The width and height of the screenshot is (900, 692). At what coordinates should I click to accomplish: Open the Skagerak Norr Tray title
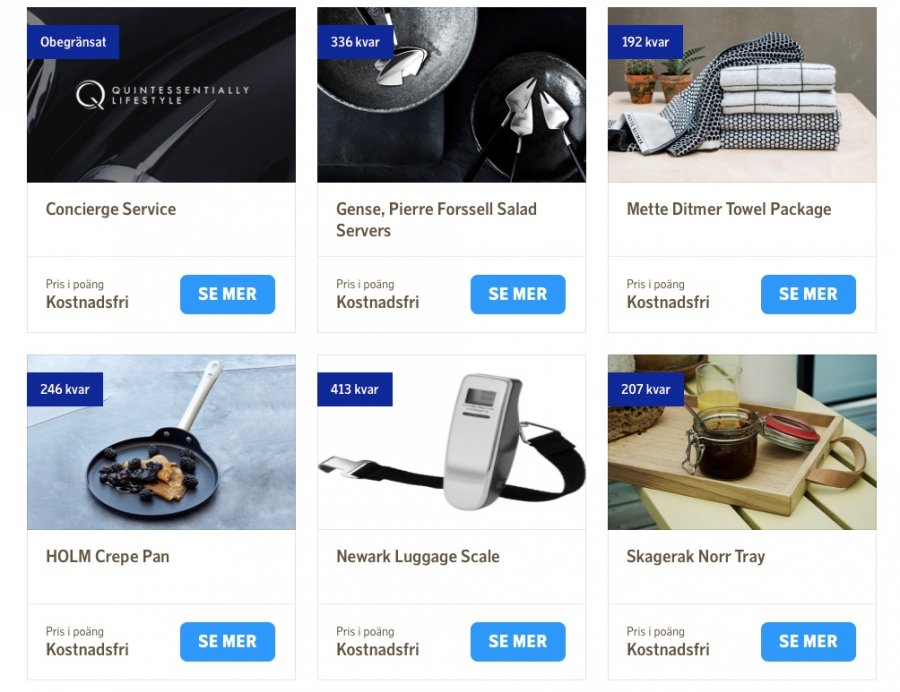[696, 556]
